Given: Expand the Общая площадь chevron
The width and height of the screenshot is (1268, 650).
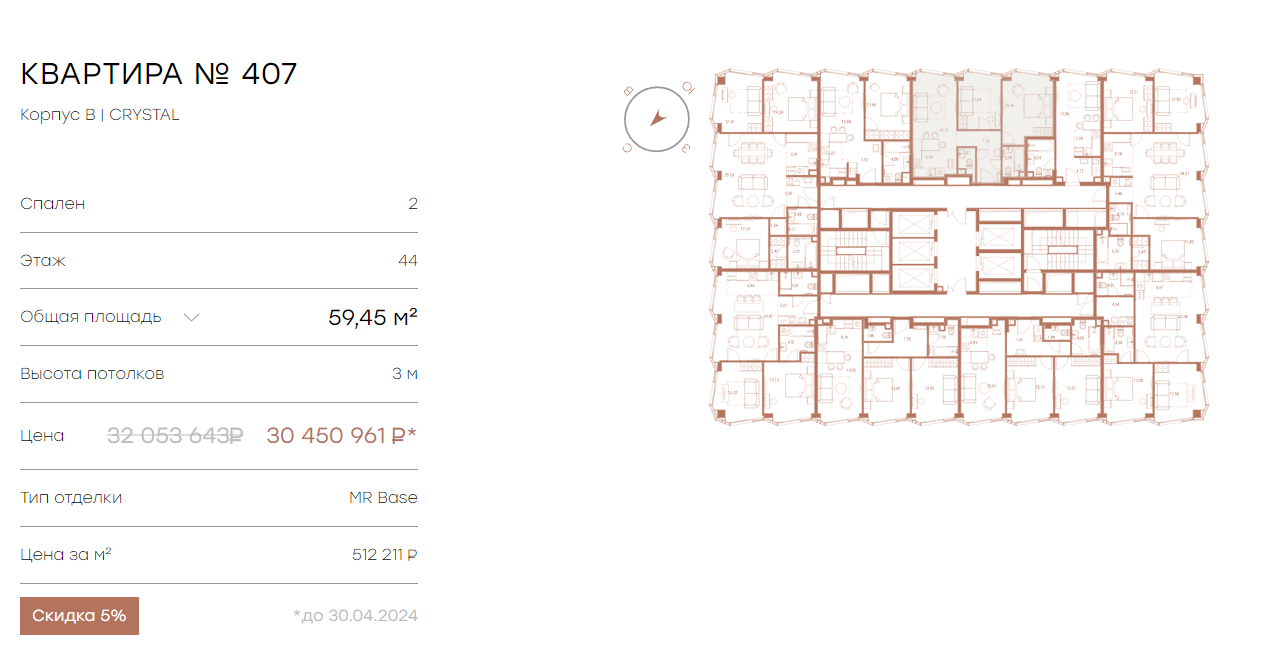Looking at the screenshot, I should (192, 317).
